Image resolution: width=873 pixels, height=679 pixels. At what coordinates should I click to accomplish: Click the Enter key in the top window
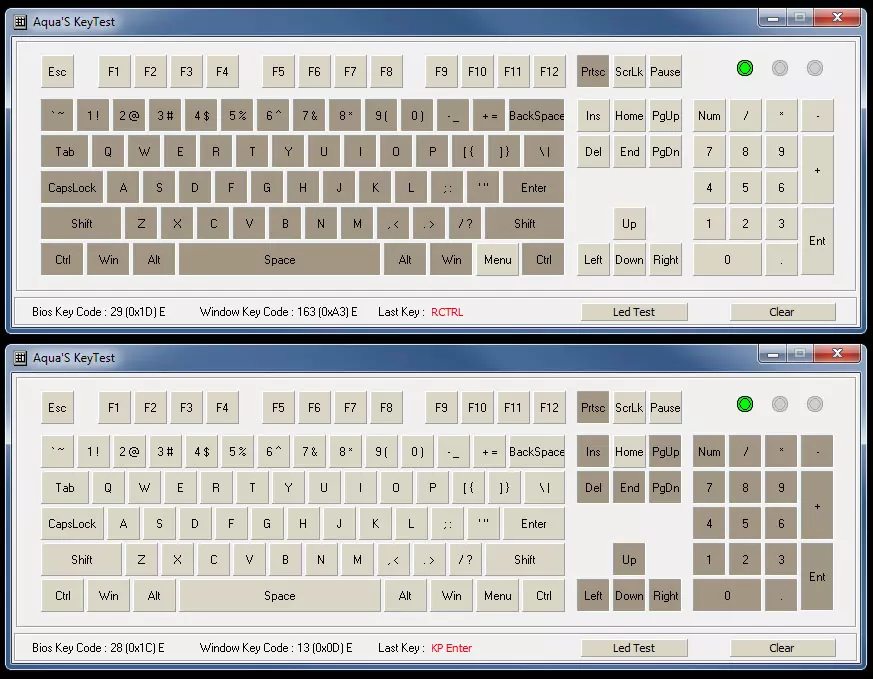[x=533, y=188]
